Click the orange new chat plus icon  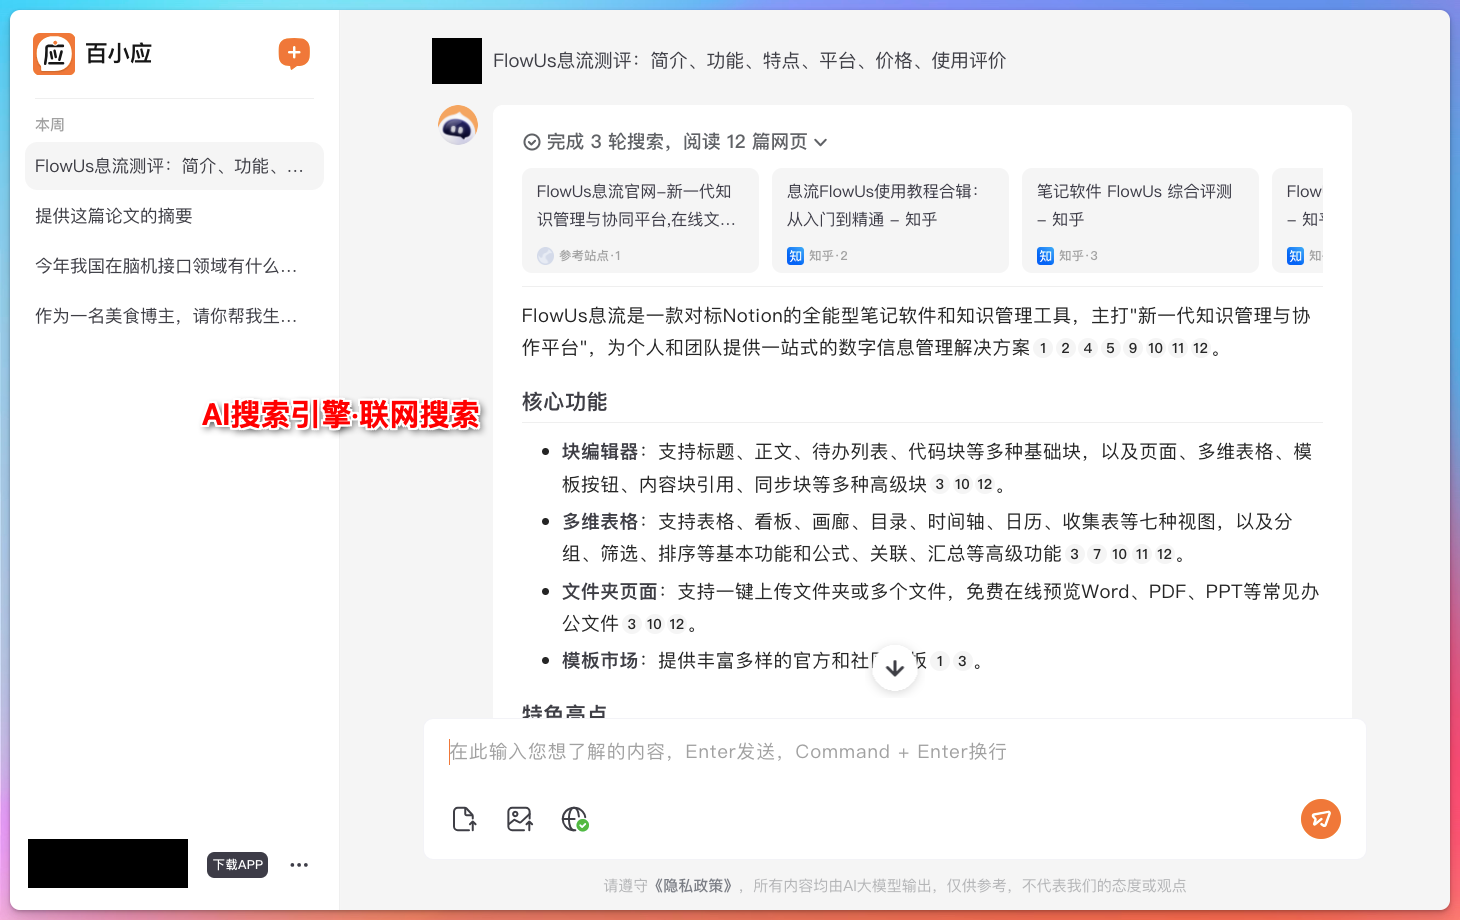coord(294,53)
